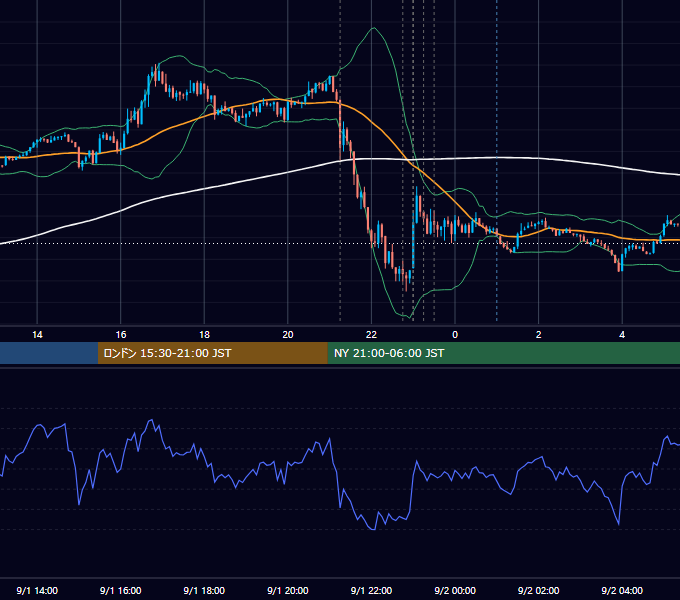680x600 pixels.
Task: Click the blue session band left of London
Action: (x=49, y=353)
